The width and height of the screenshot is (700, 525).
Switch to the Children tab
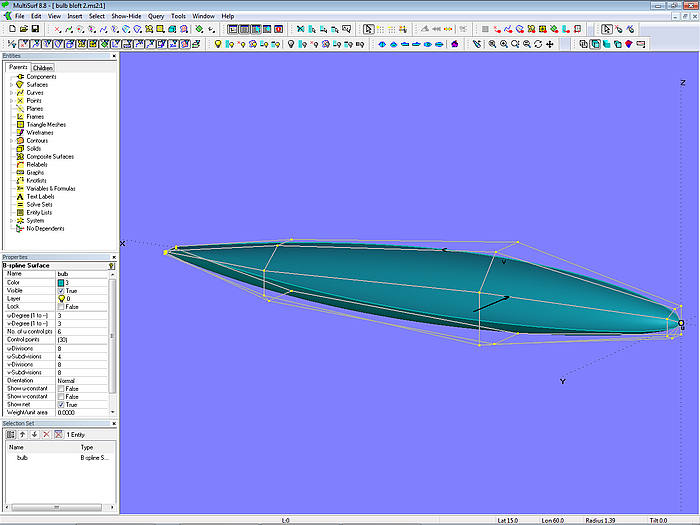(43, 68)
